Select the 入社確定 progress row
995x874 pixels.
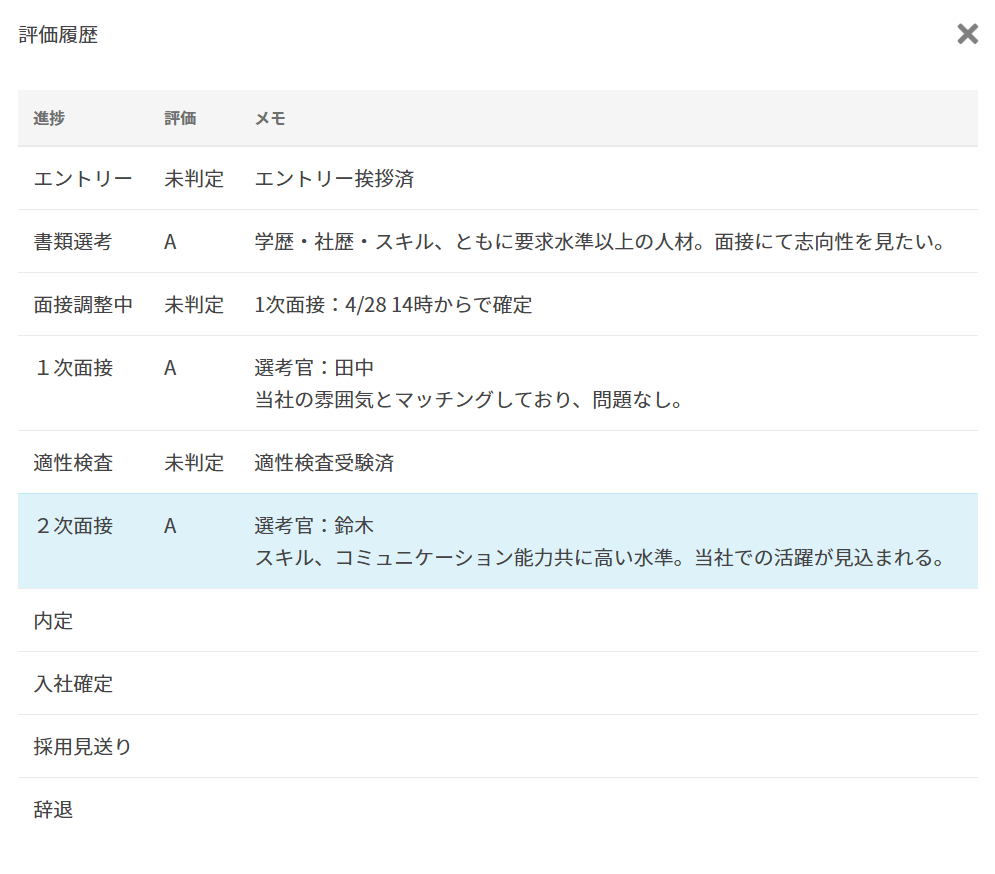click(x=73, y=684)
